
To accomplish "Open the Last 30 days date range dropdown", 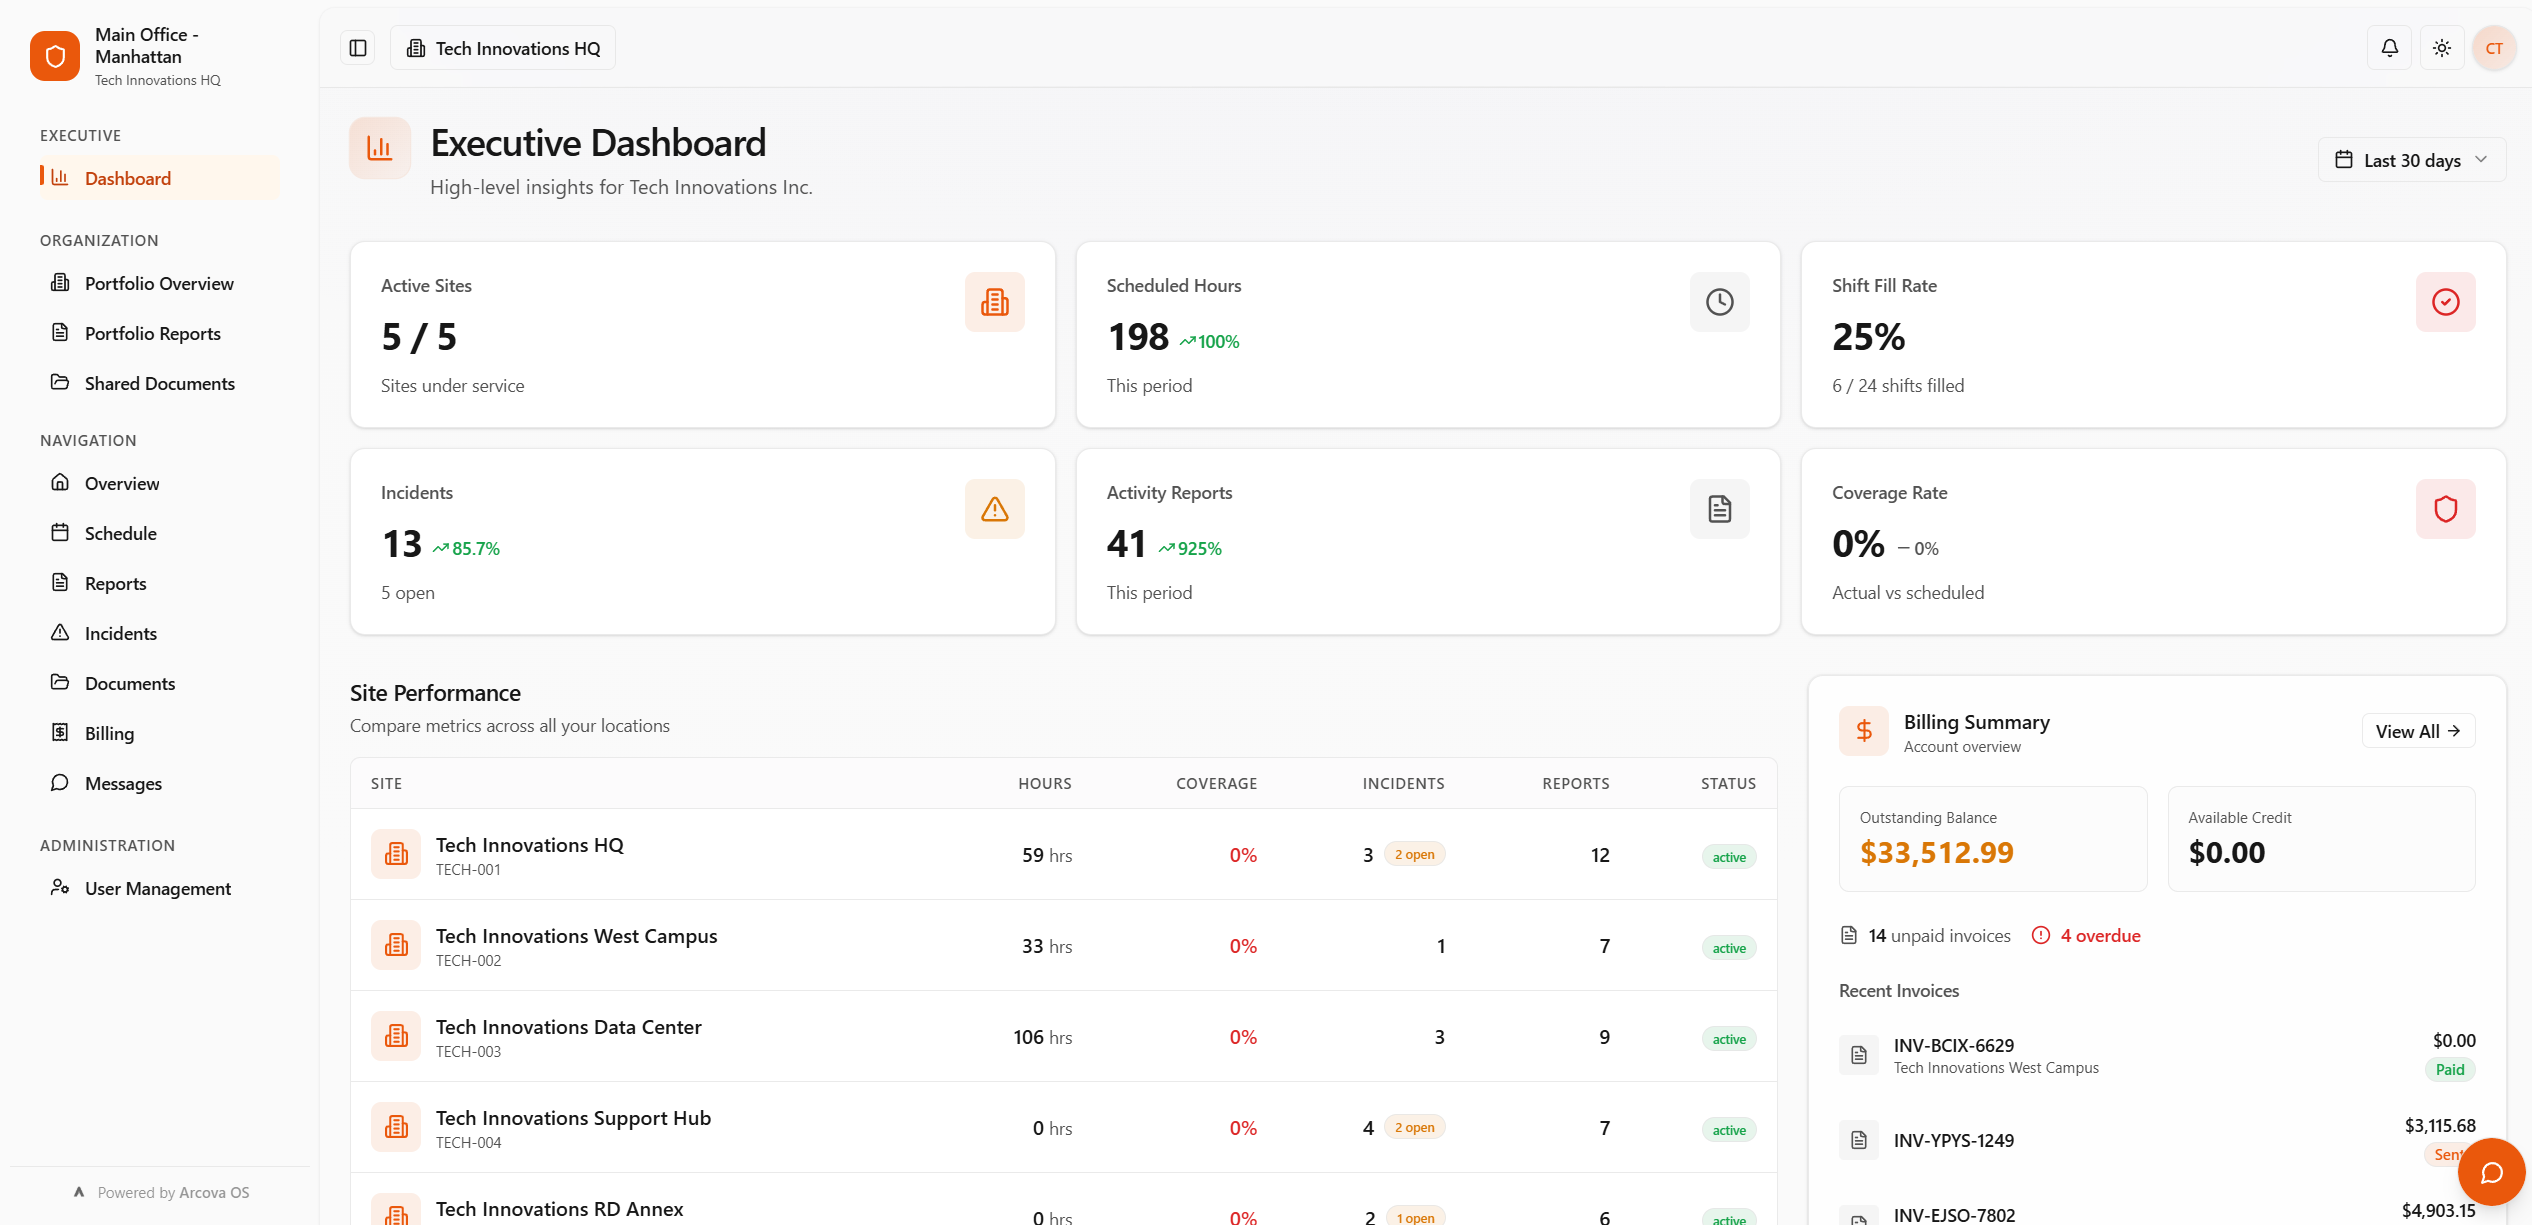I will click(2411, 160).
